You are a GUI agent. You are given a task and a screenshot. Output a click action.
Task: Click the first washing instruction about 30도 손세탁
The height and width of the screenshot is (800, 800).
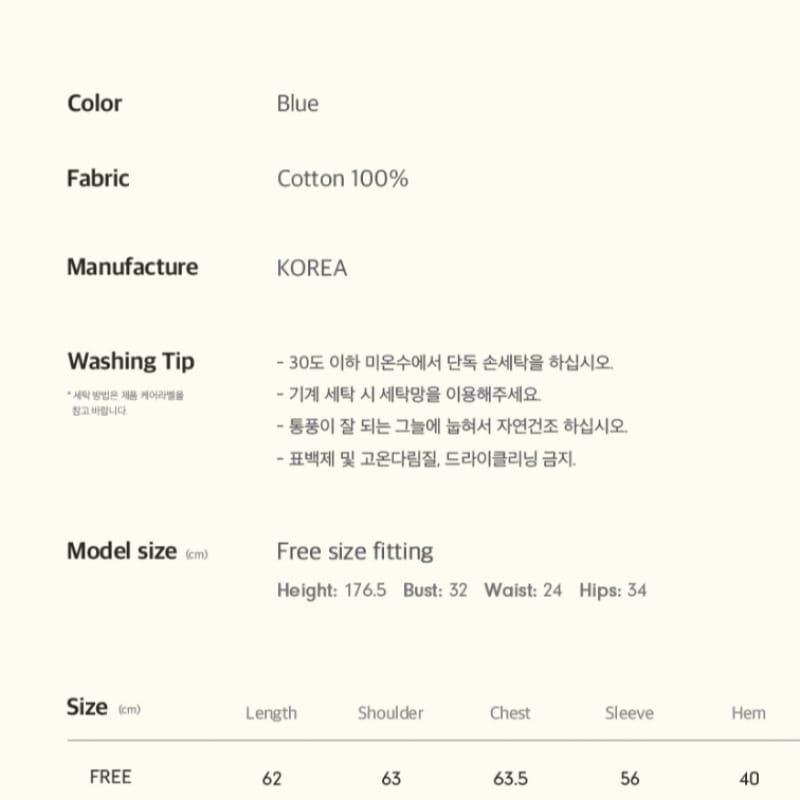click(x=444, y=362)
